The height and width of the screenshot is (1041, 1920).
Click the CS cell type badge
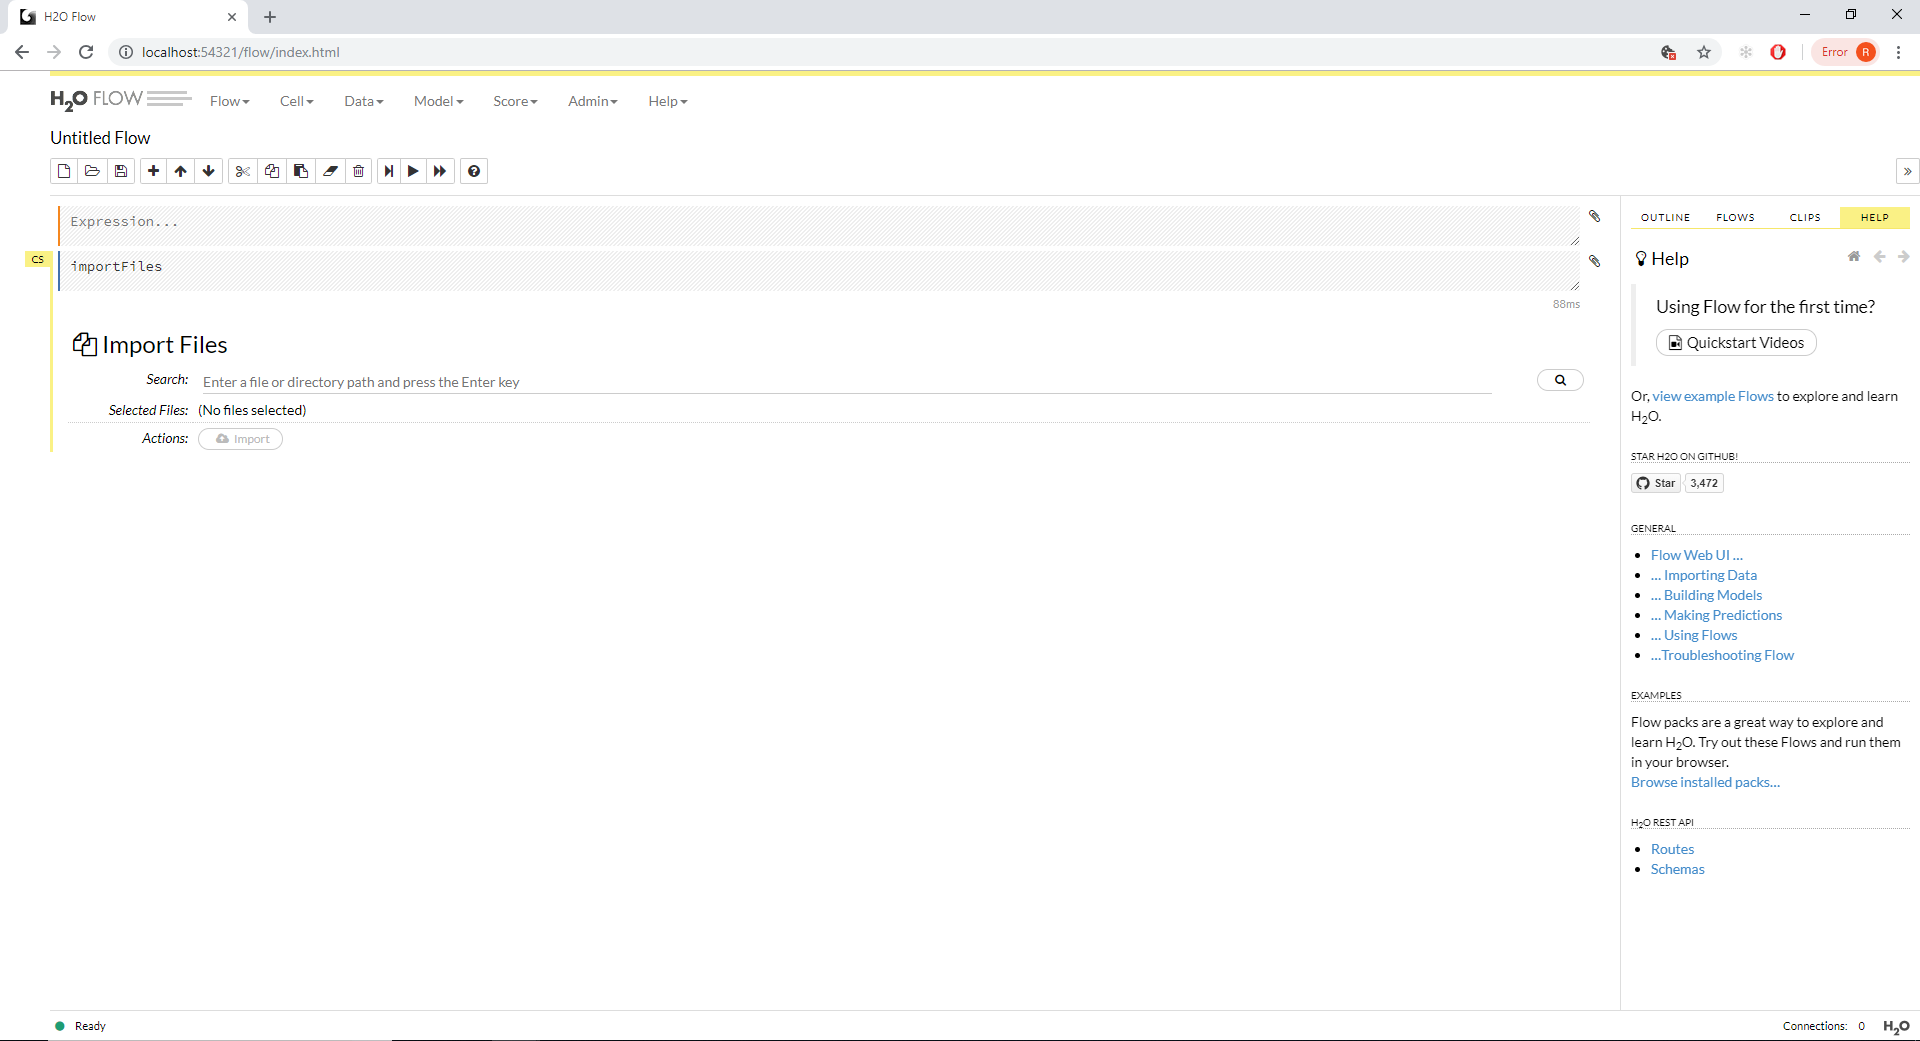tap(38, 259)
